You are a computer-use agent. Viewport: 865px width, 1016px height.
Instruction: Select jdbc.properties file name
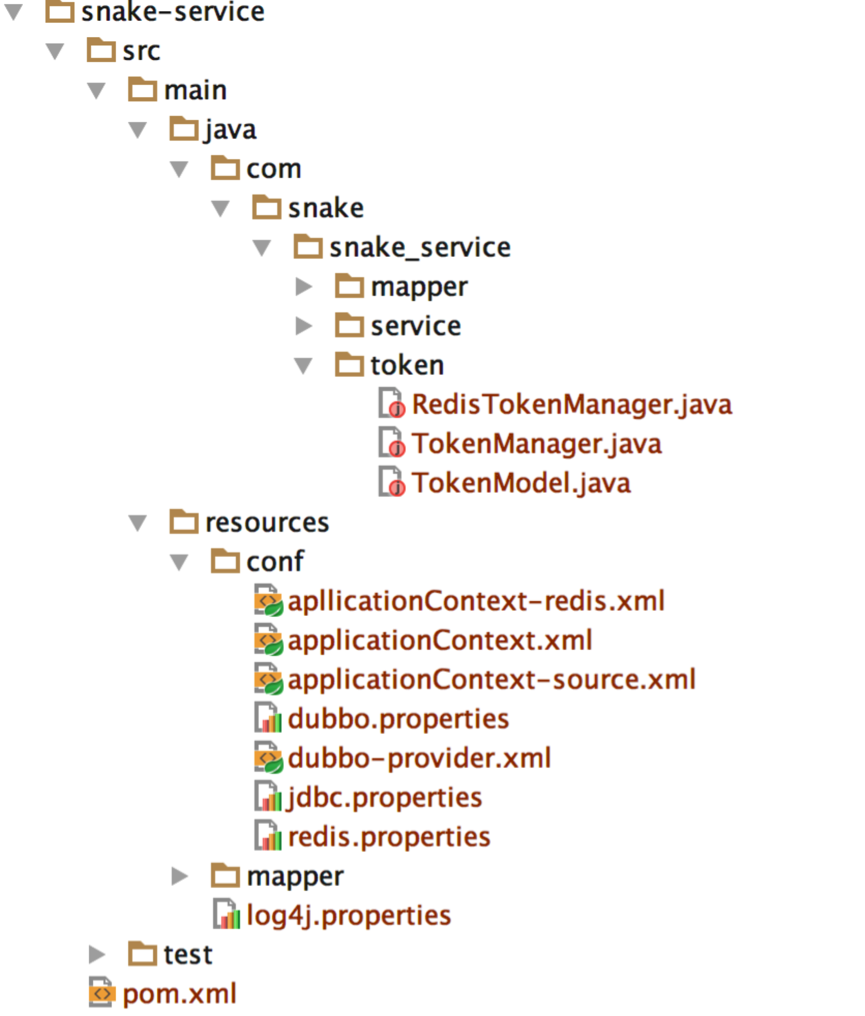pyautogui.click(x=385, y=798)
